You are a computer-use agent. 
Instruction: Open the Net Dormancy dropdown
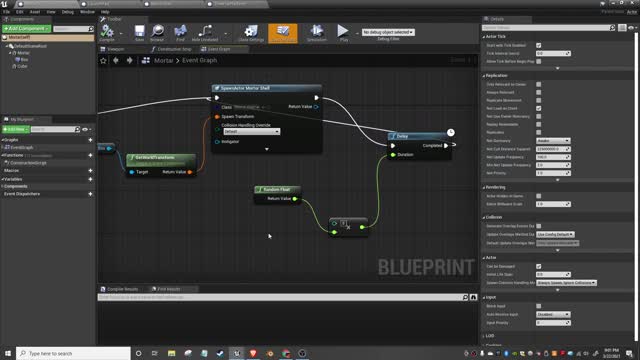pos(553,141)
